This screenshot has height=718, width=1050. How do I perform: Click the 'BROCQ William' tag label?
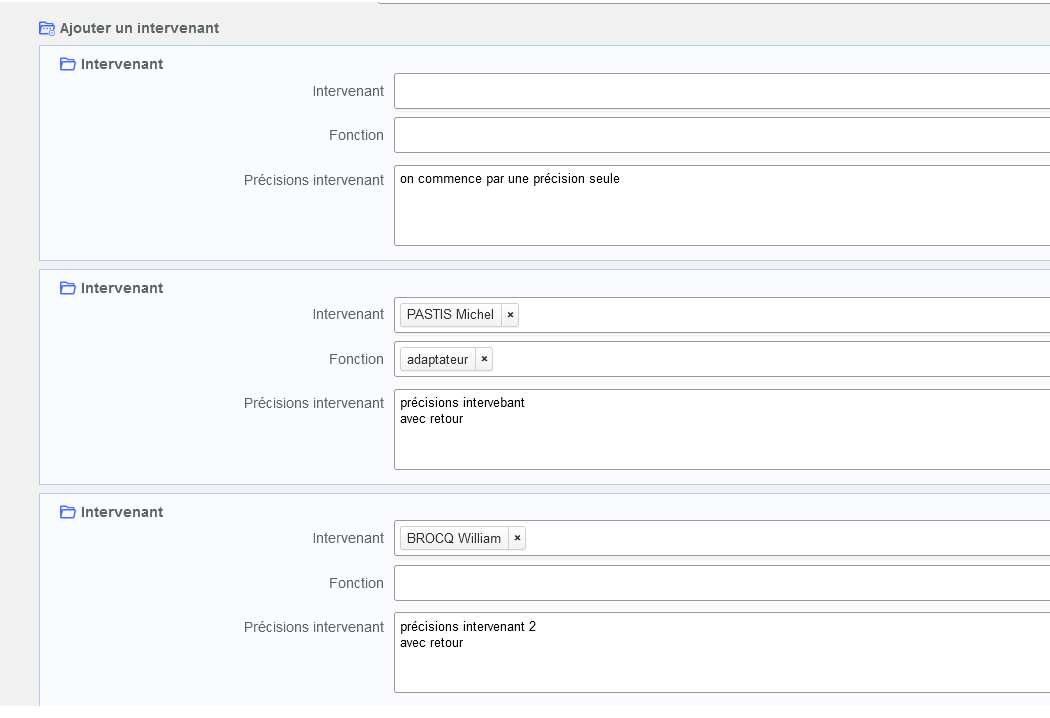coord(454,539)
